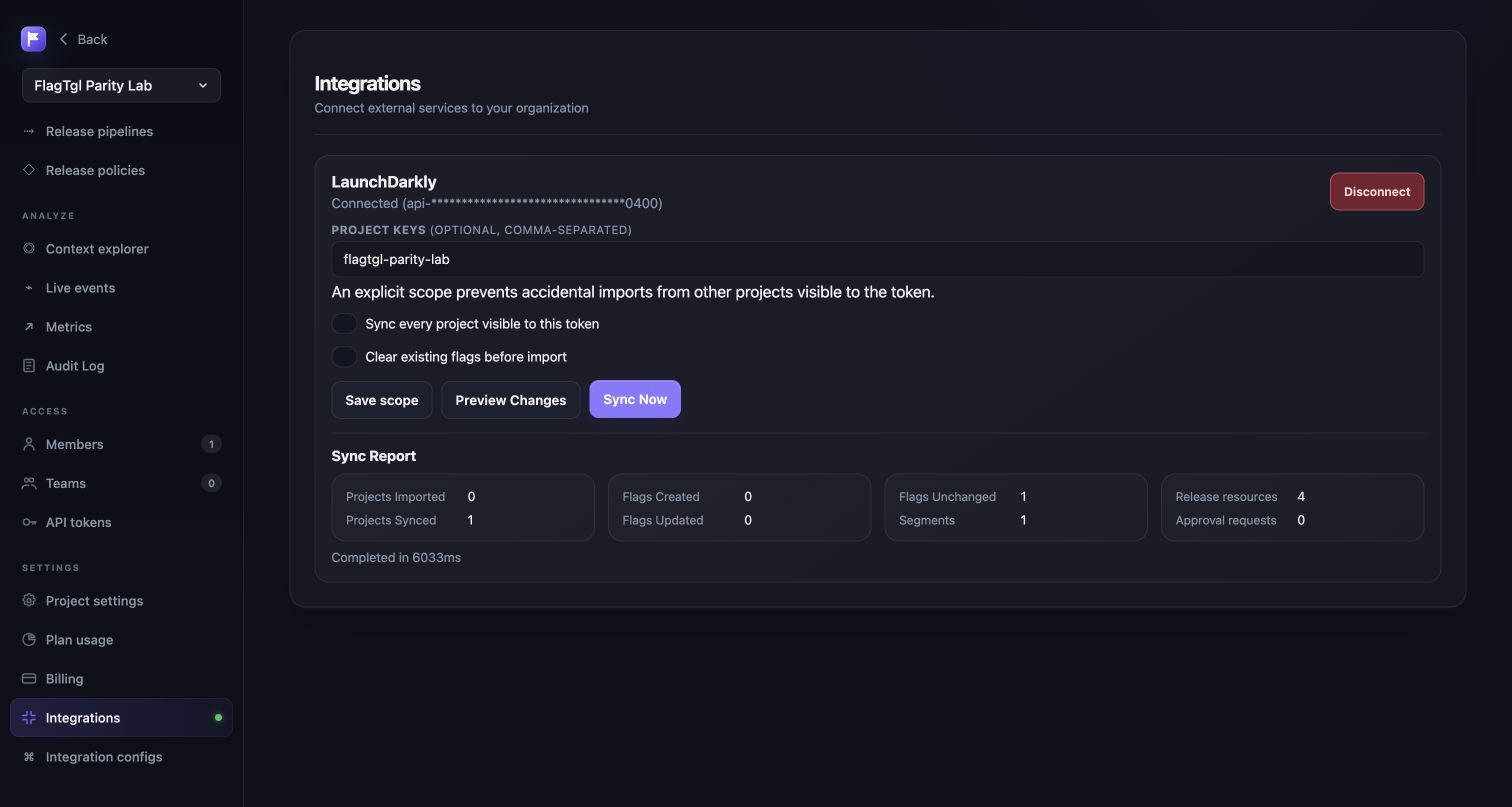Click the Segments stat row

point(963,520)
